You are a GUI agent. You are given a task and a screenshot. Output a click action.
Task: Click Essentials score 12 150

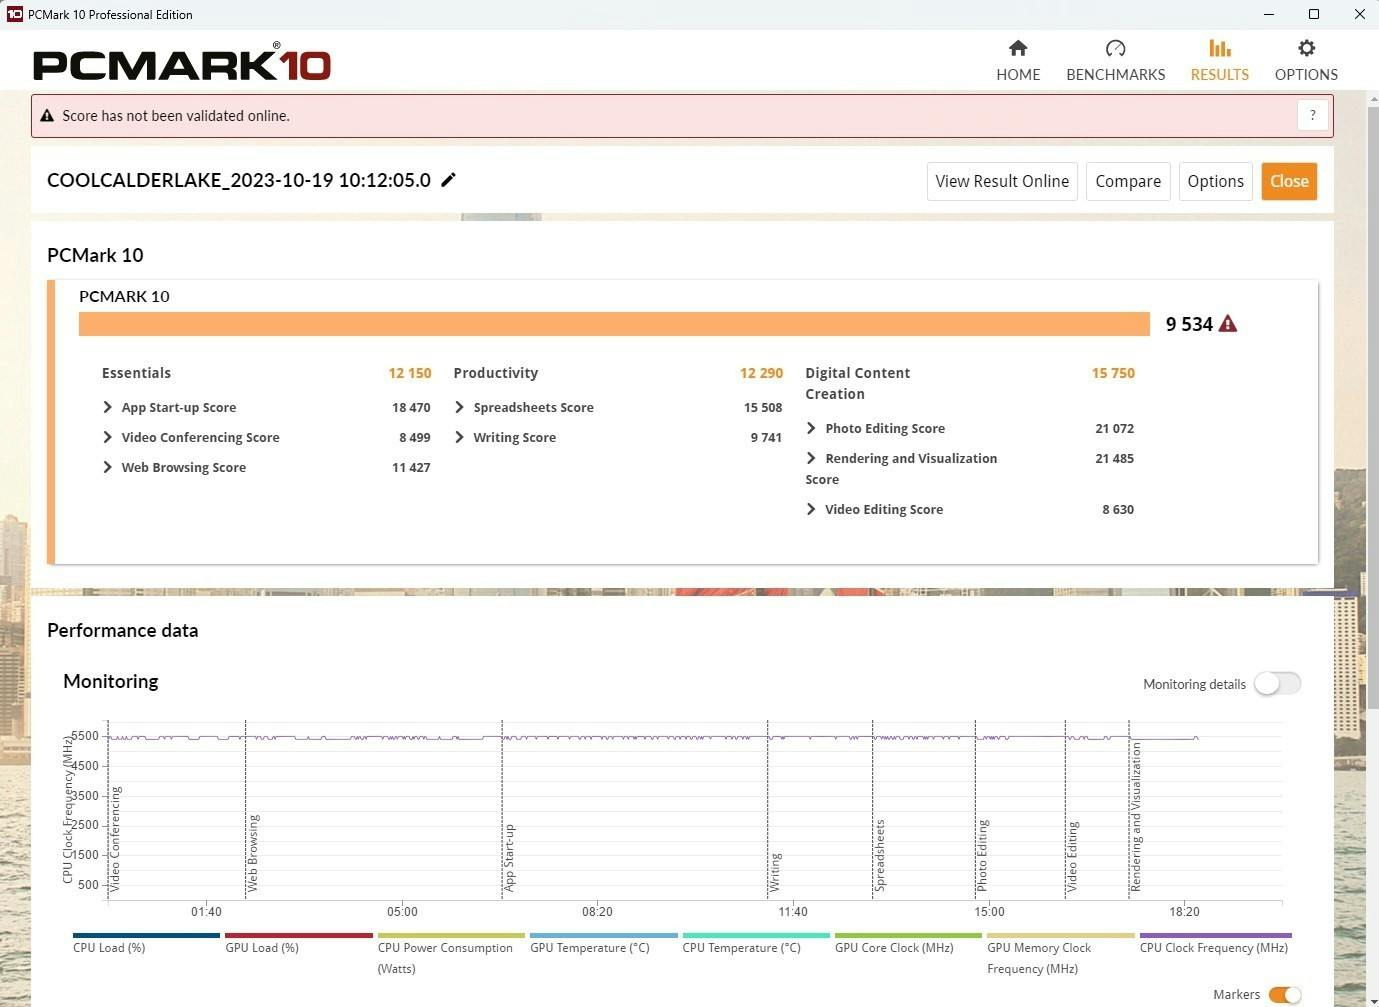pyautogui.click(x=410, y=373)
